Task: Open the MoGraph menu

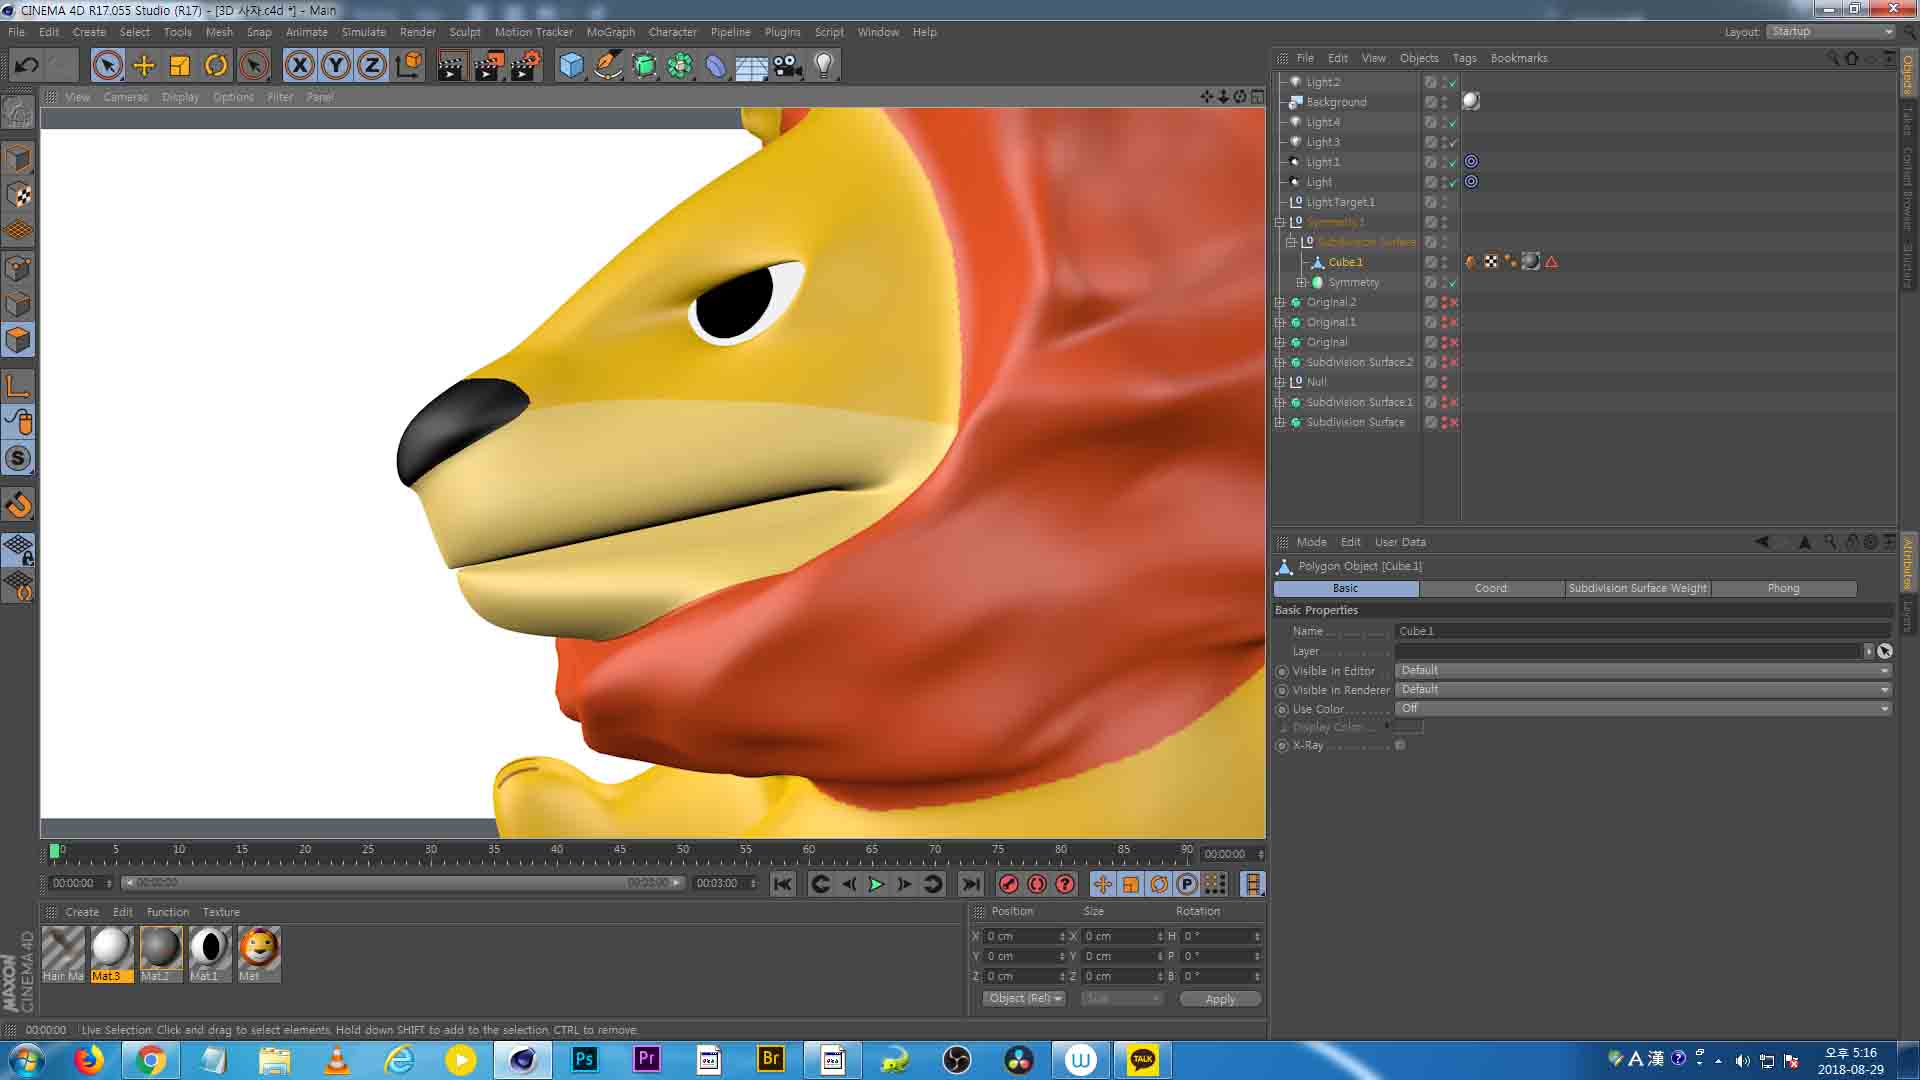Action: [610, 32]
